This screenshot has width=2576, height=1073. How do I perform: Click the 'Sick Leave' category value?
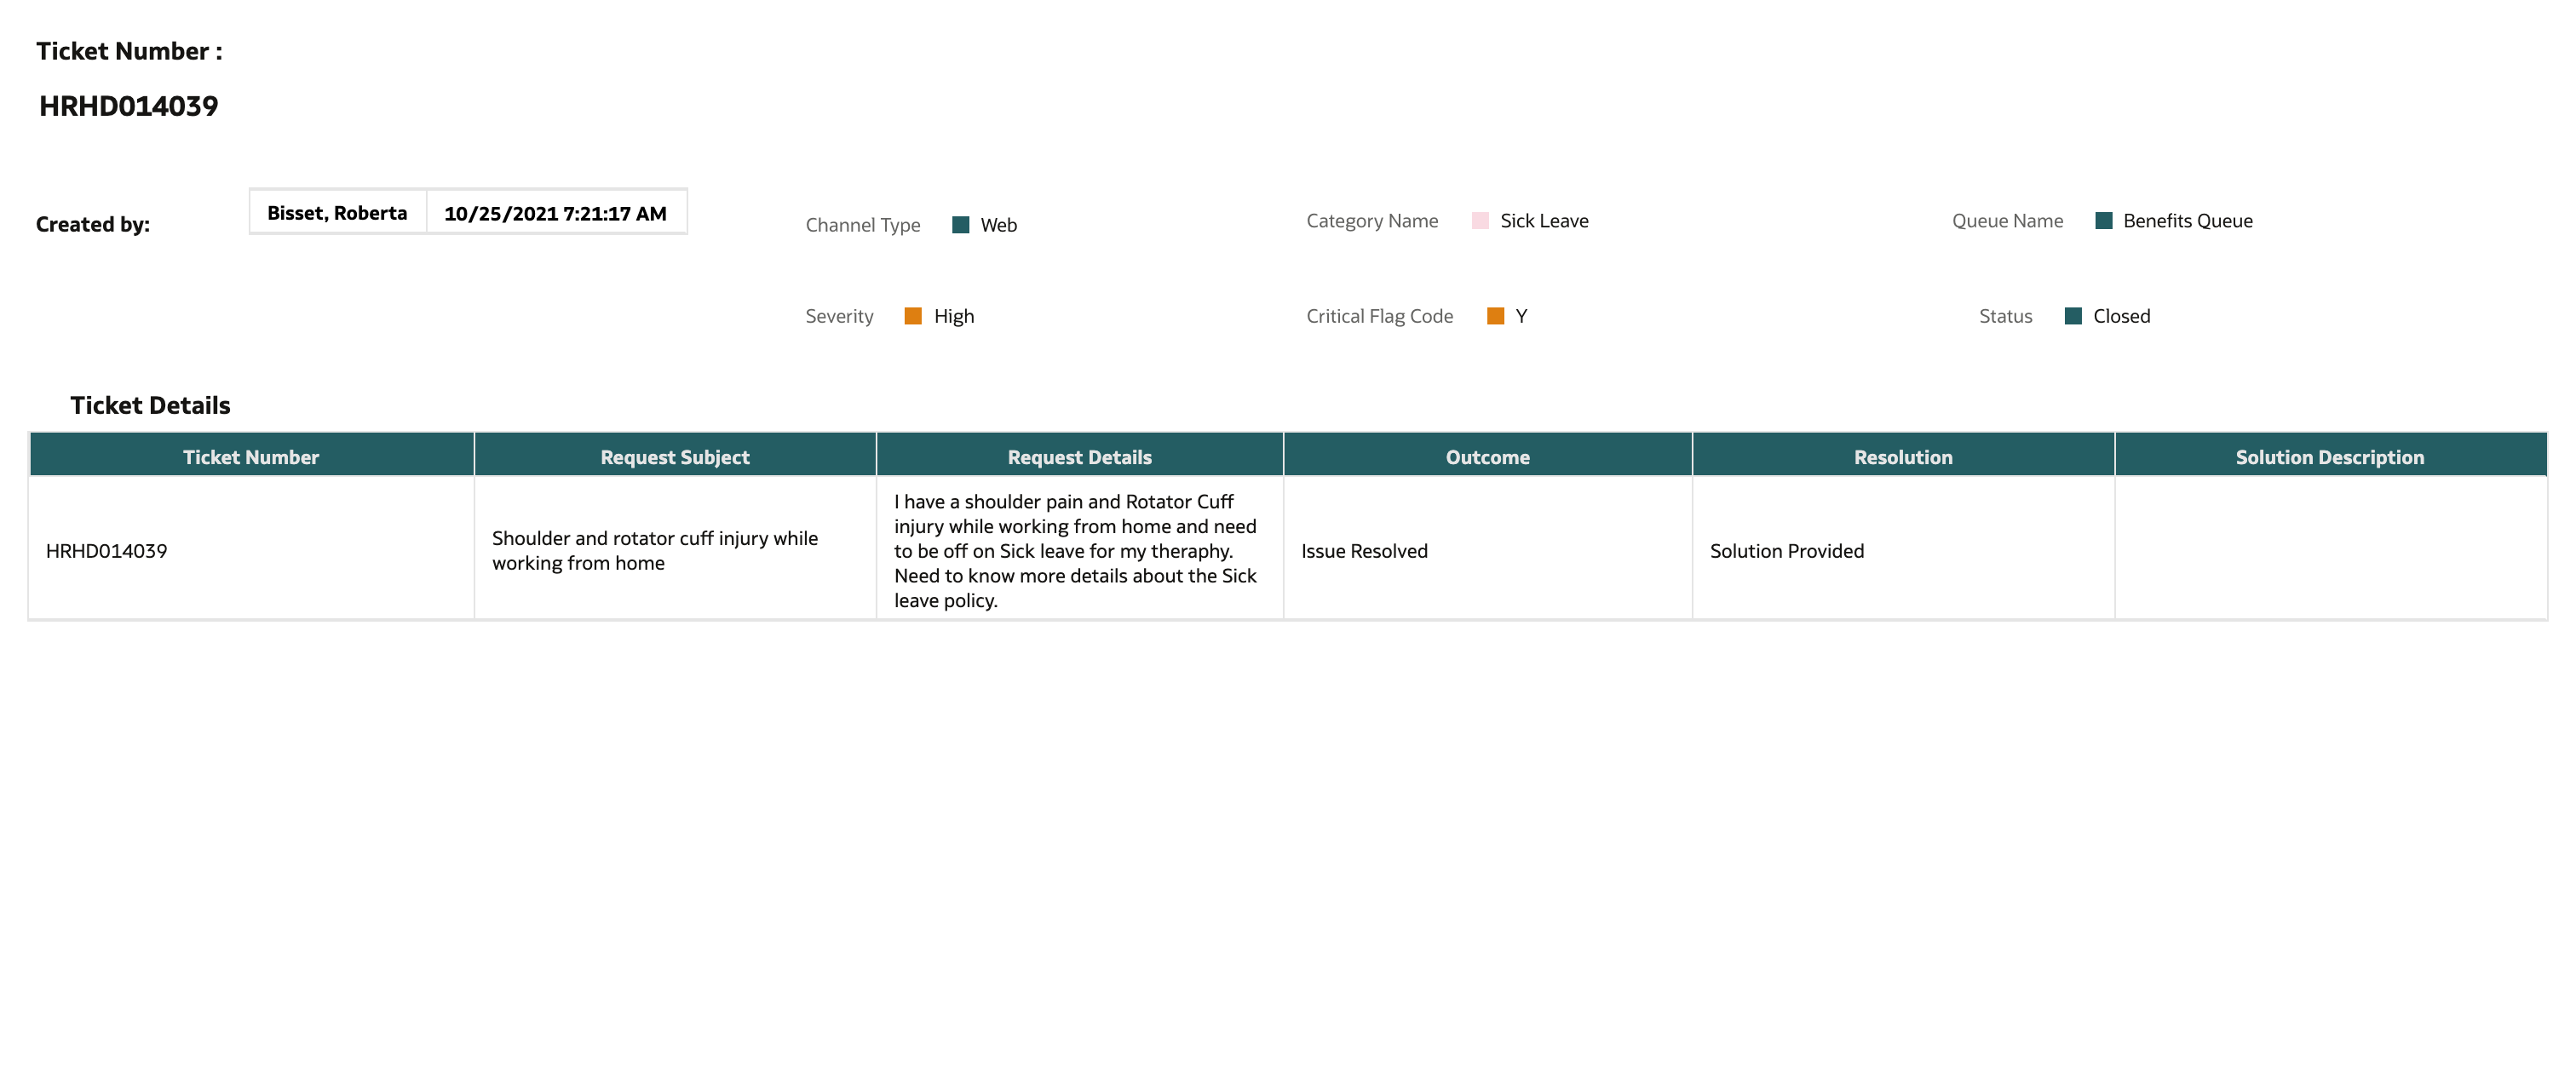1544,221
